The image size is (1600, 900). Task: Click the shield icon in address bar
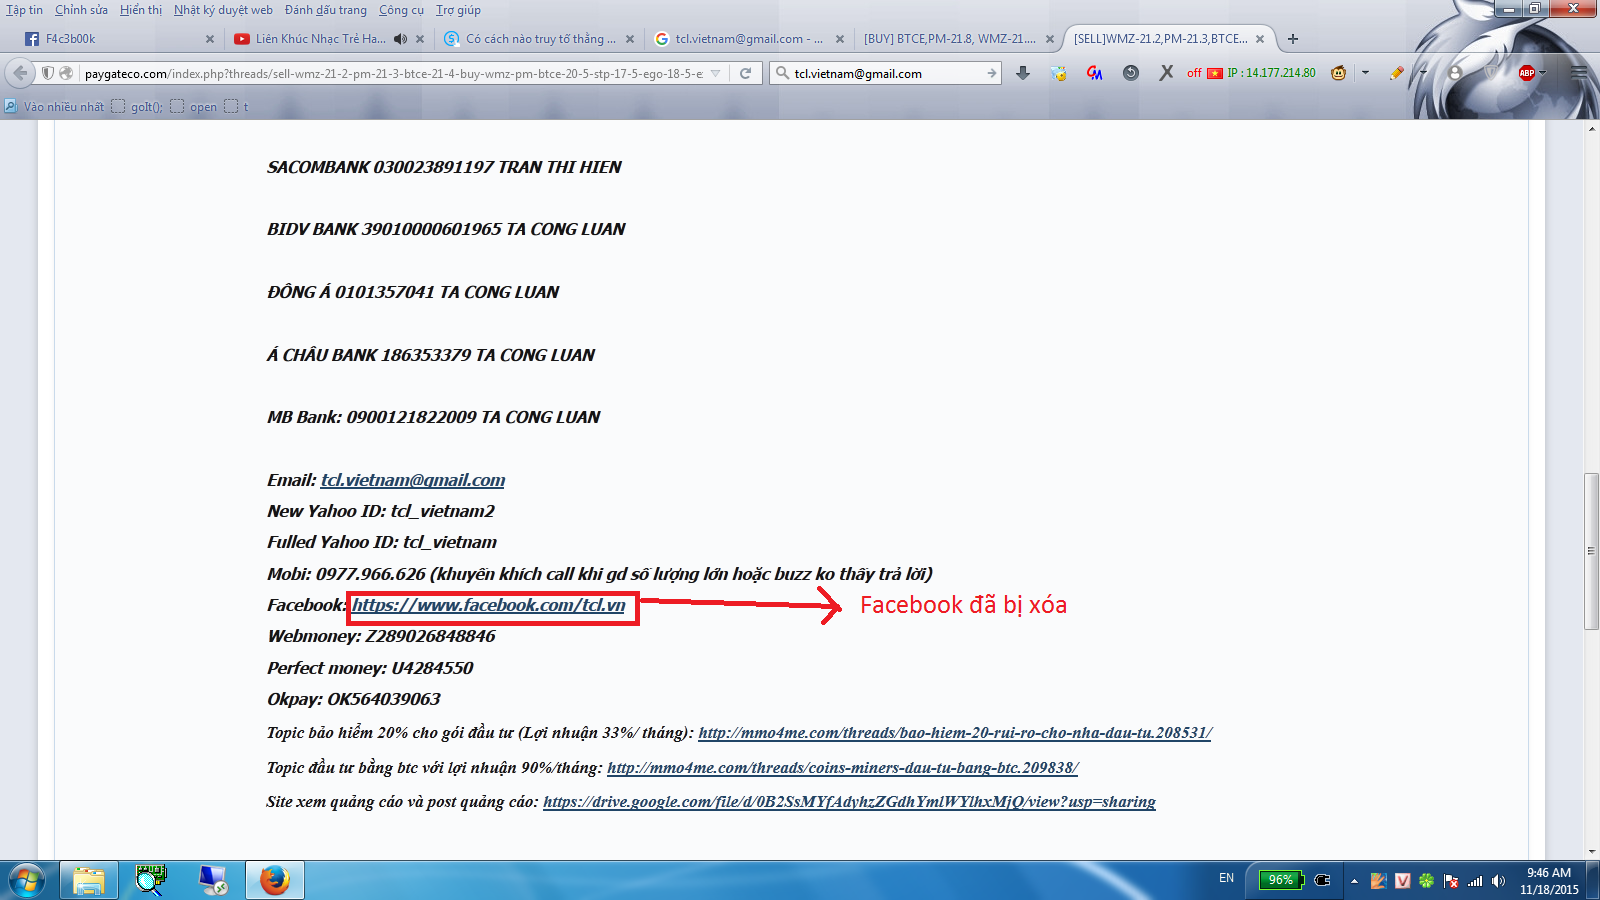pyautogui.click(x=48, y=73)
